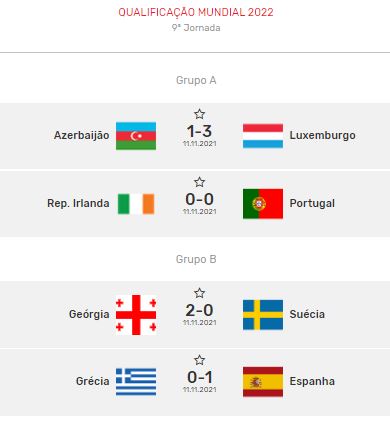
Task: Toggle star for Geórgia vs Suécia match
Action: point(199,293)
